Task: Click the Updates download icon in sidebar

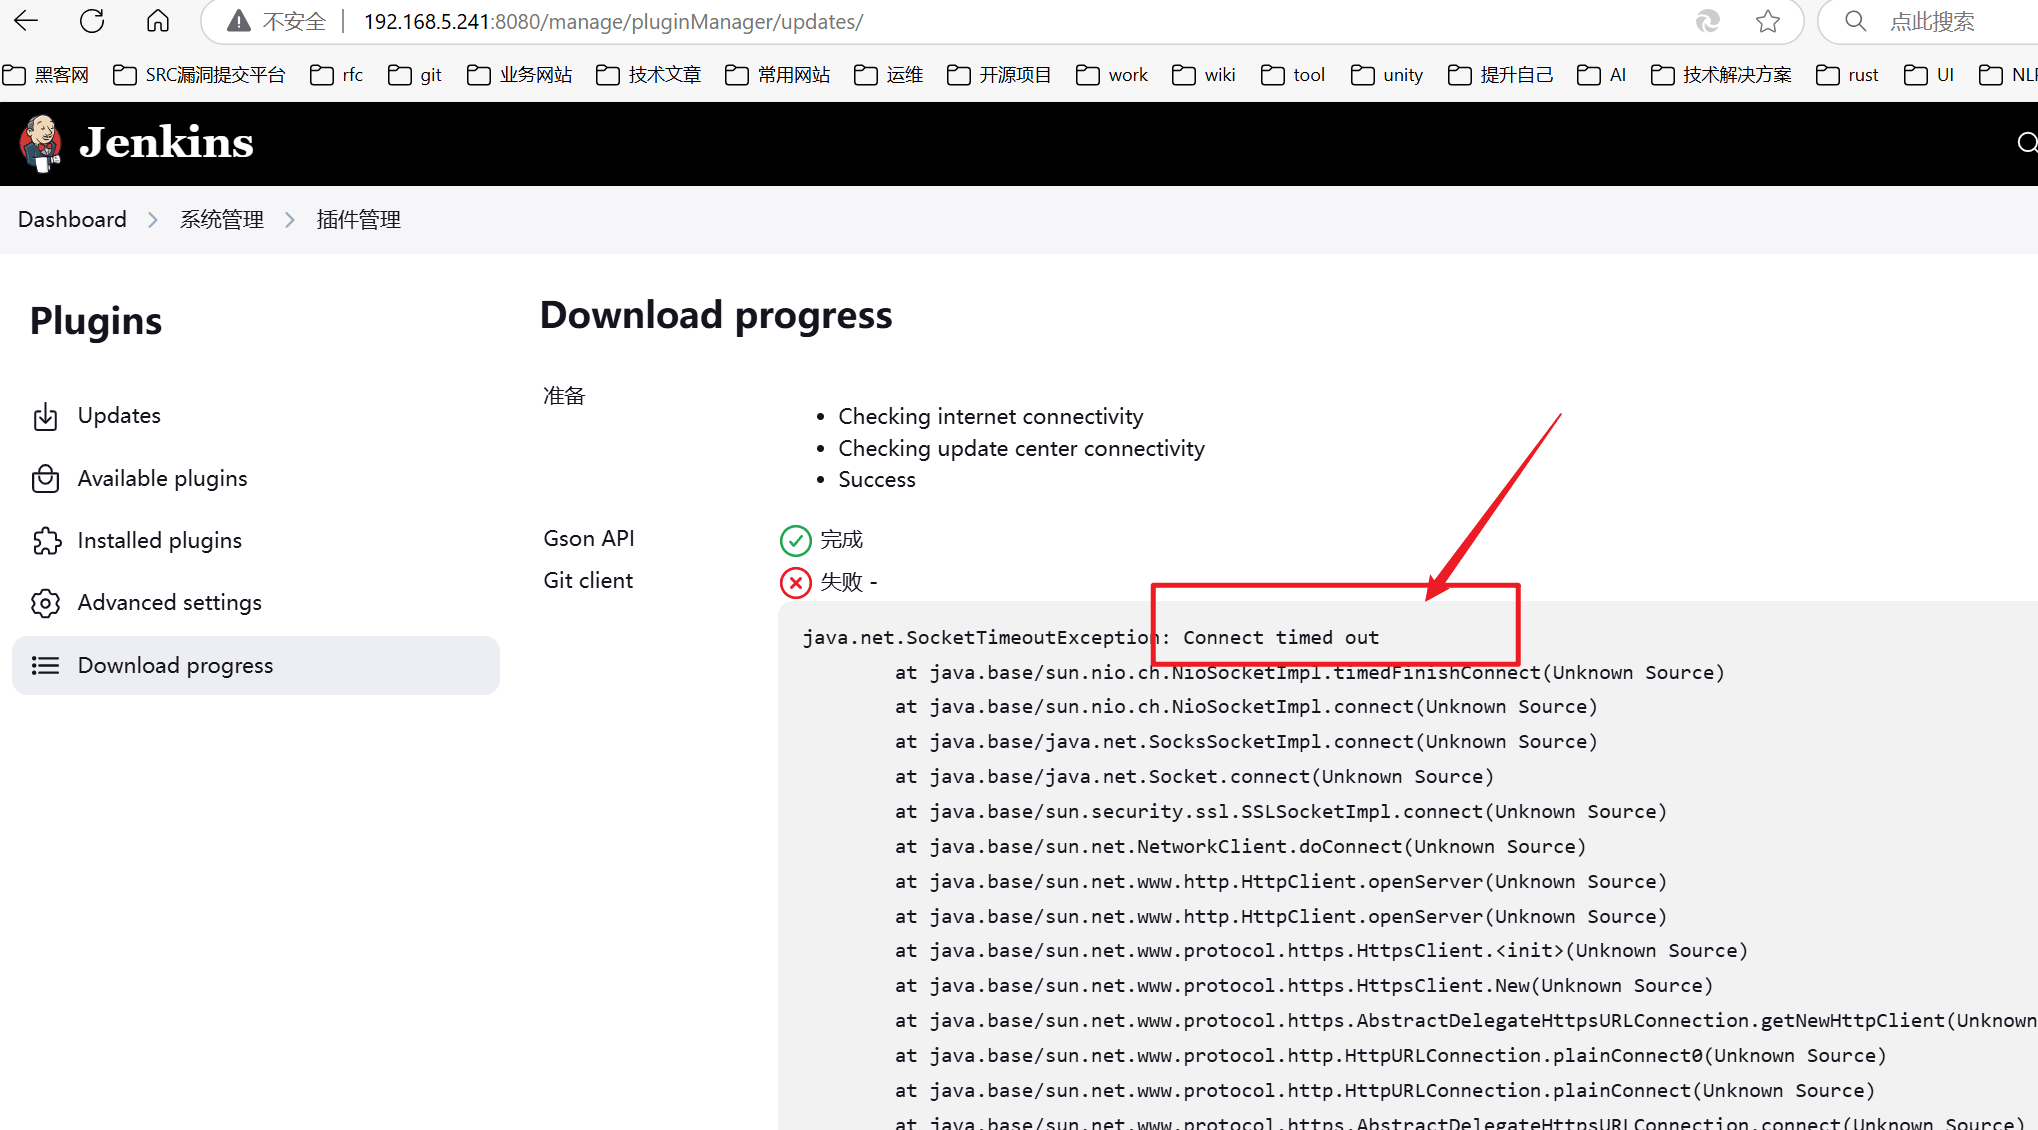Action: click(x=45, y=416)
